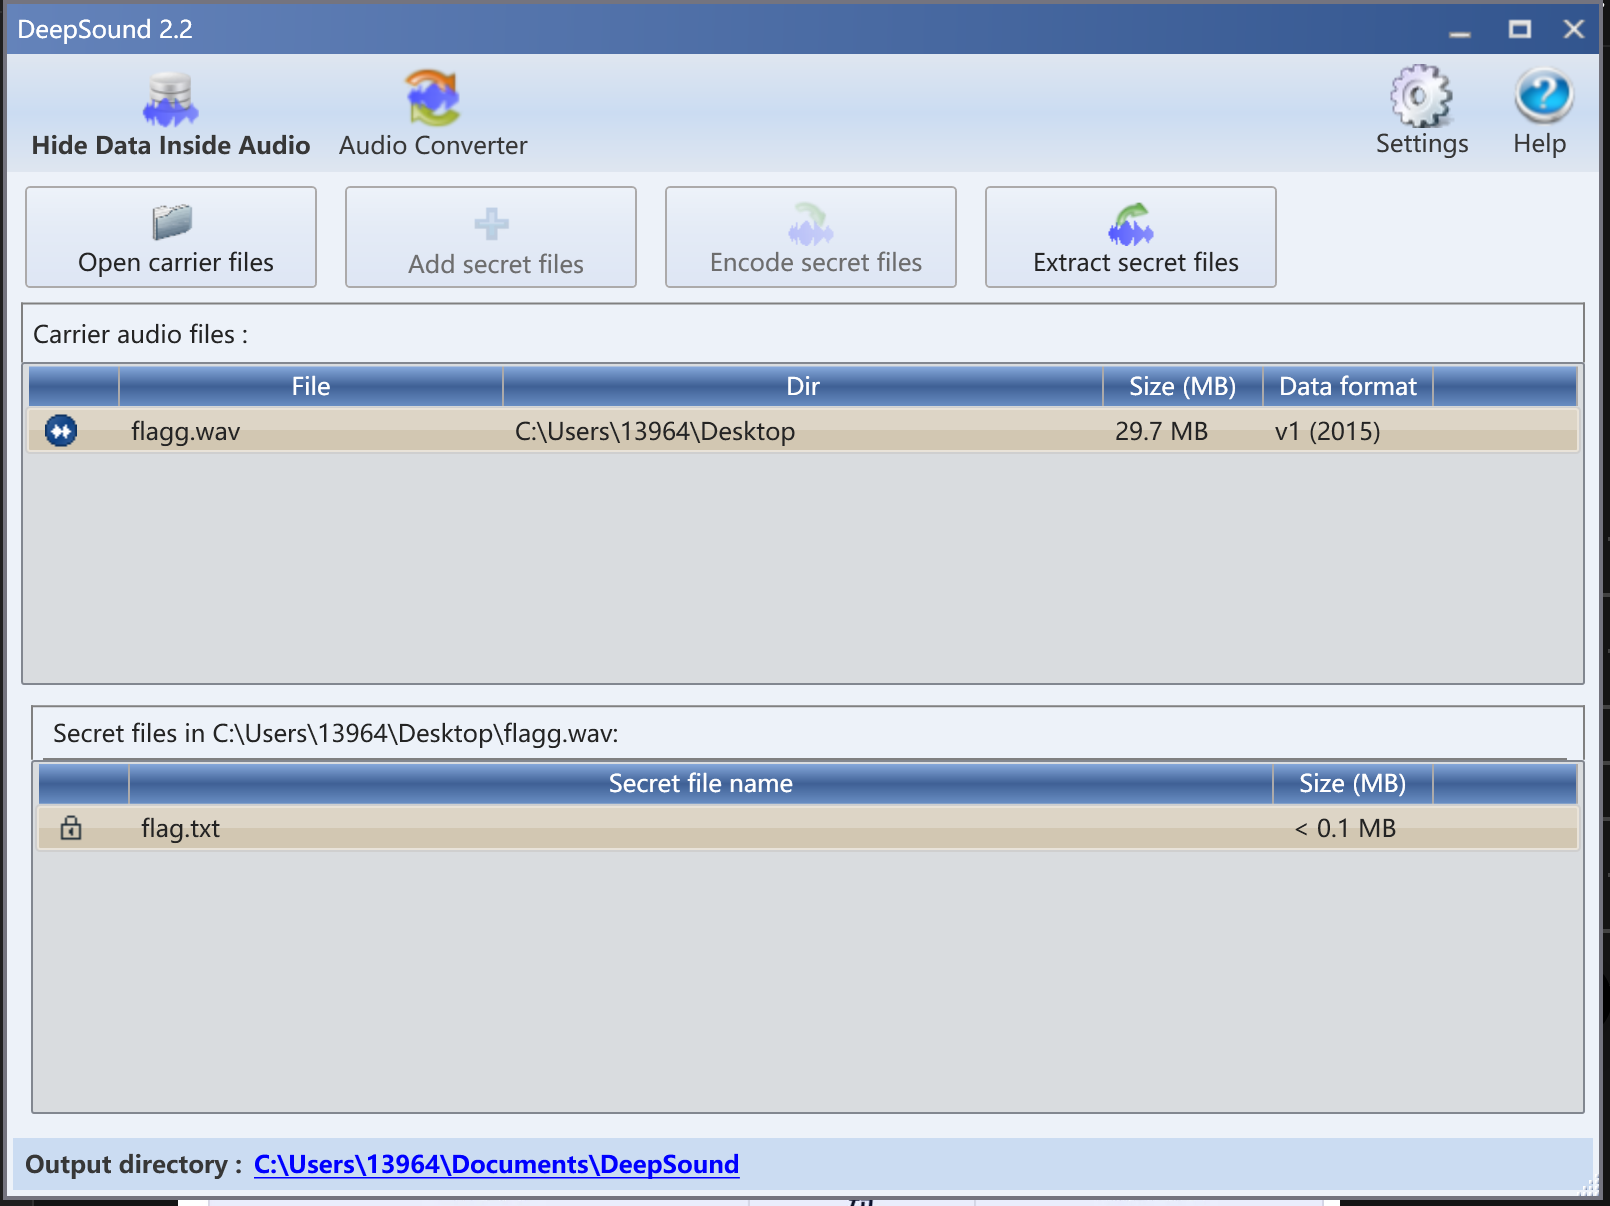Click the Open carrier files button
This screenshot has width=1610, height=1206.
(171, 237)
